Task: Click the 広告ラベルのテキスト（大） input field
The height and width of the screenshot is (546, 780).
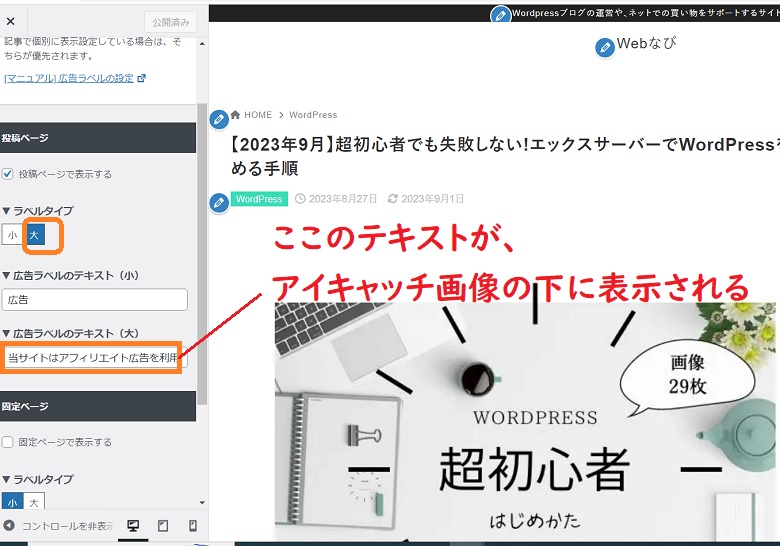Action: (x=95, y=358)
